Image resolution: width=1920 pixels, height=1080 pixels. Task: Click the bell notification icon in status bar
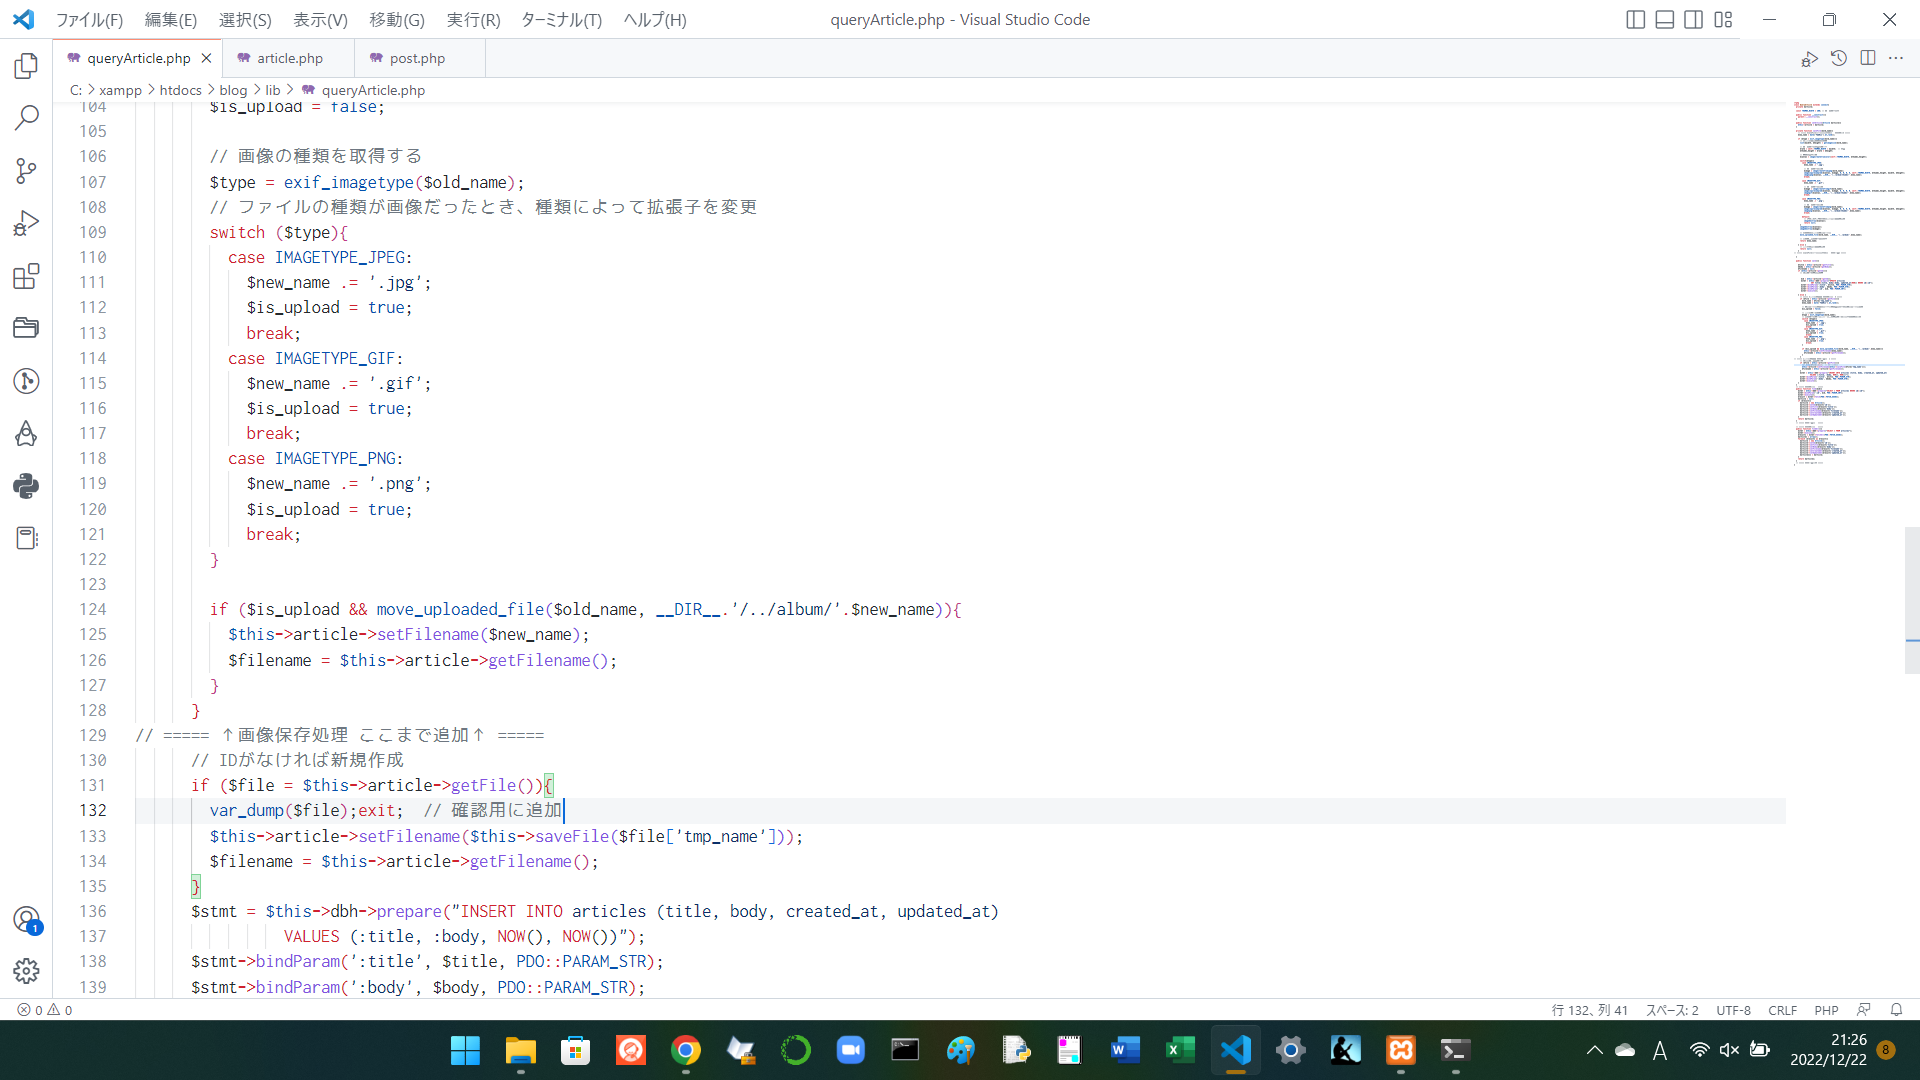1898,1010
